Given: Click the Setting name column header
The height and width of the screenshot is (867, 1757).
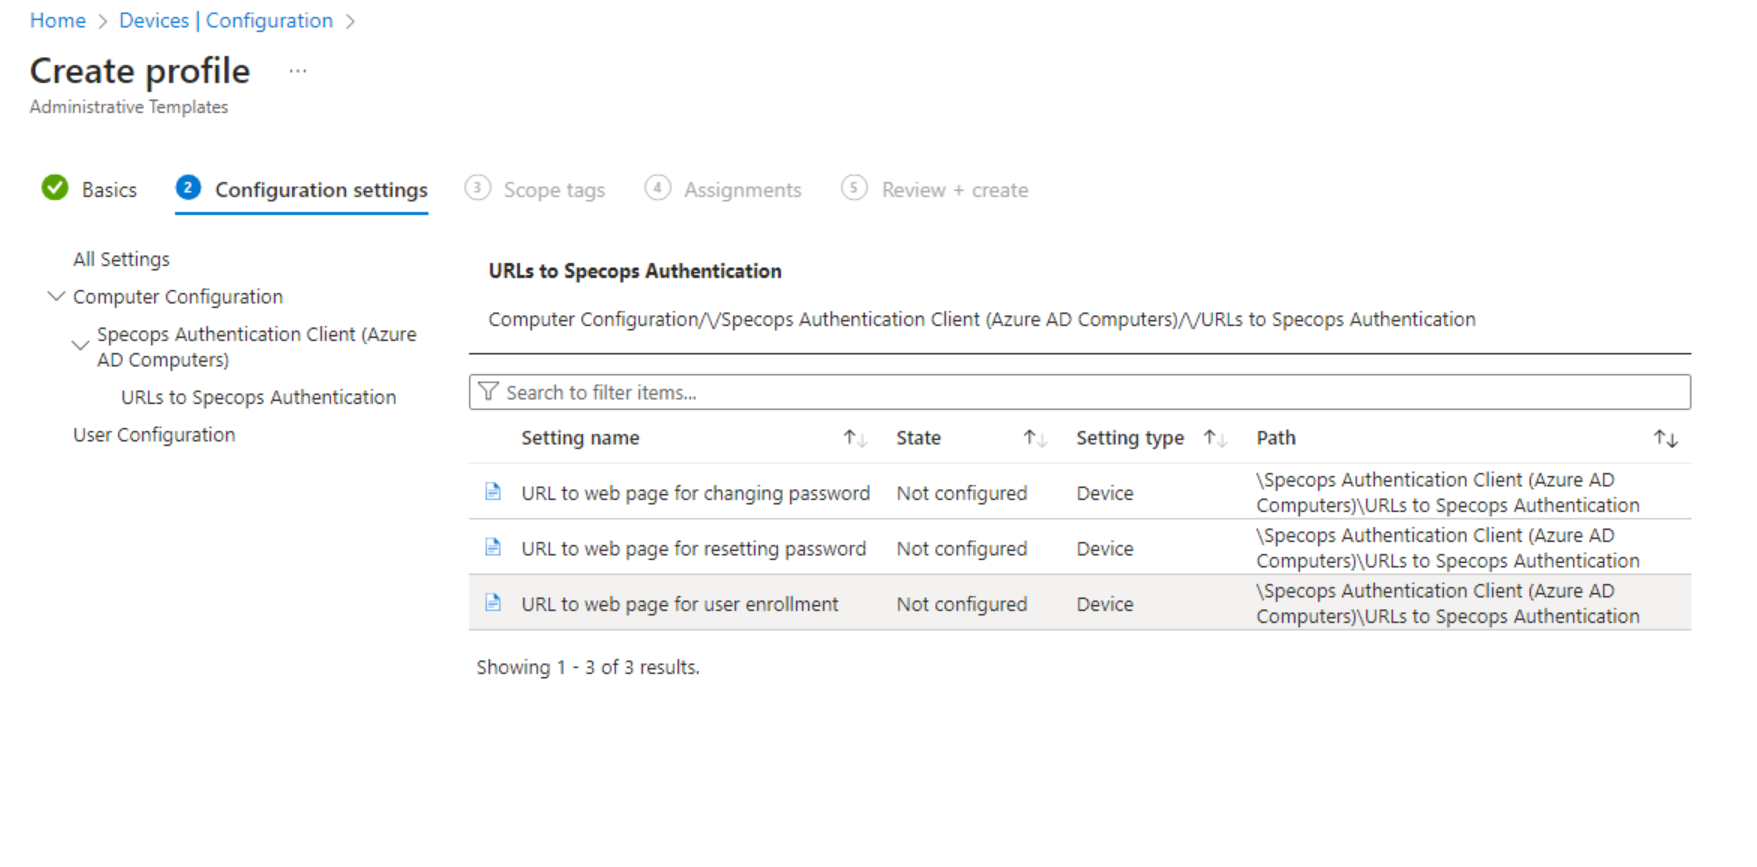Looking at the screenshot, I should [x=580, y=438].
